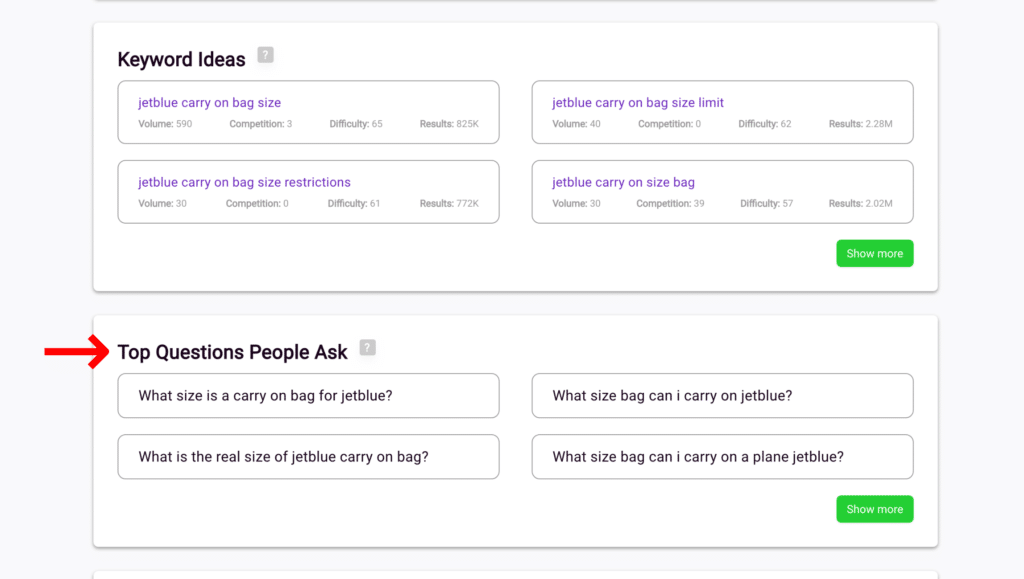Show more keyword ideas
1024x579 pixels.
coord(874,253)
